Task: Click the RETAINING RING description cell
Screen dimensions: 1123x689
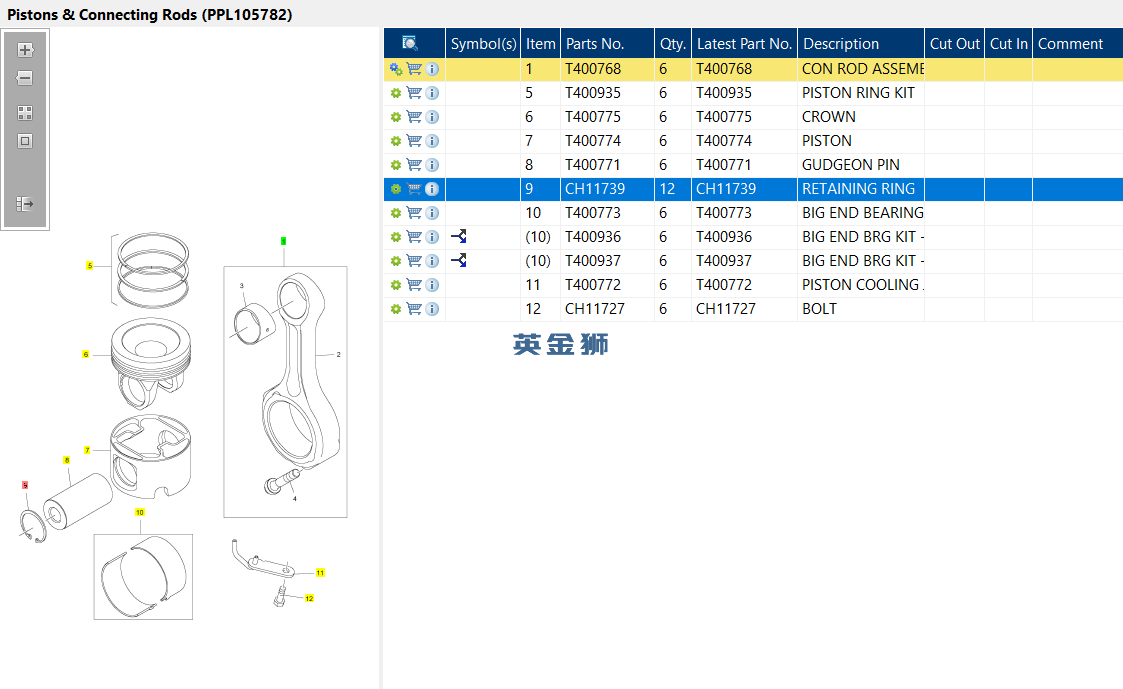Action: point(861,189)
